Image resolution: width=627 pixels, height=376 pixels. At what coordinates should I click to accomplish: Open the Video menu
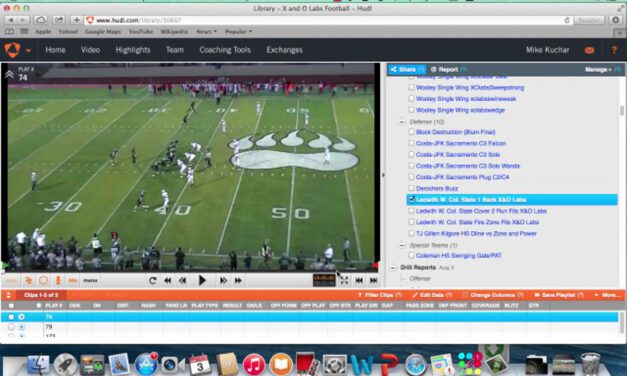click(90, 50)
